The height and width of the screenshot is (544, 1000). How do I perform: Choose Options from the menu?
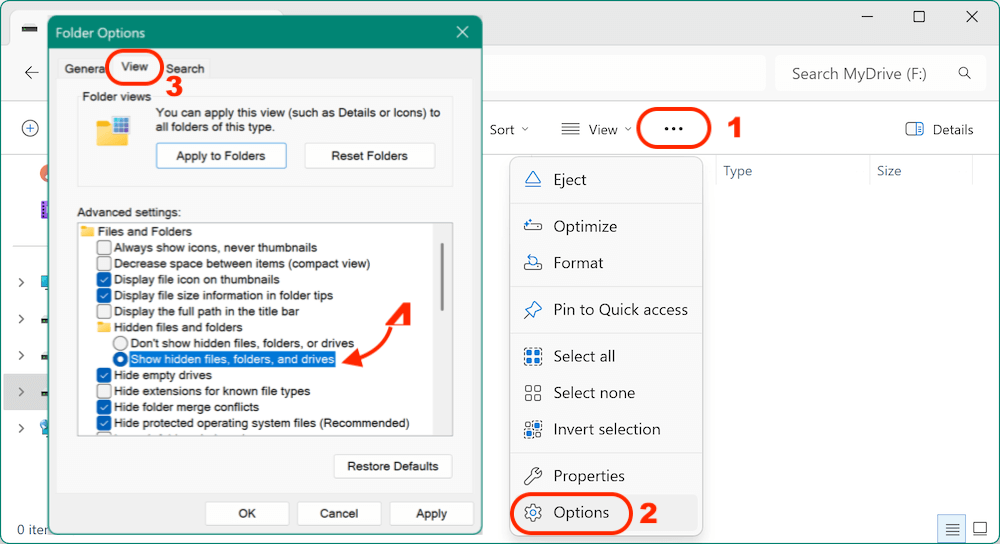pos(606,512)
